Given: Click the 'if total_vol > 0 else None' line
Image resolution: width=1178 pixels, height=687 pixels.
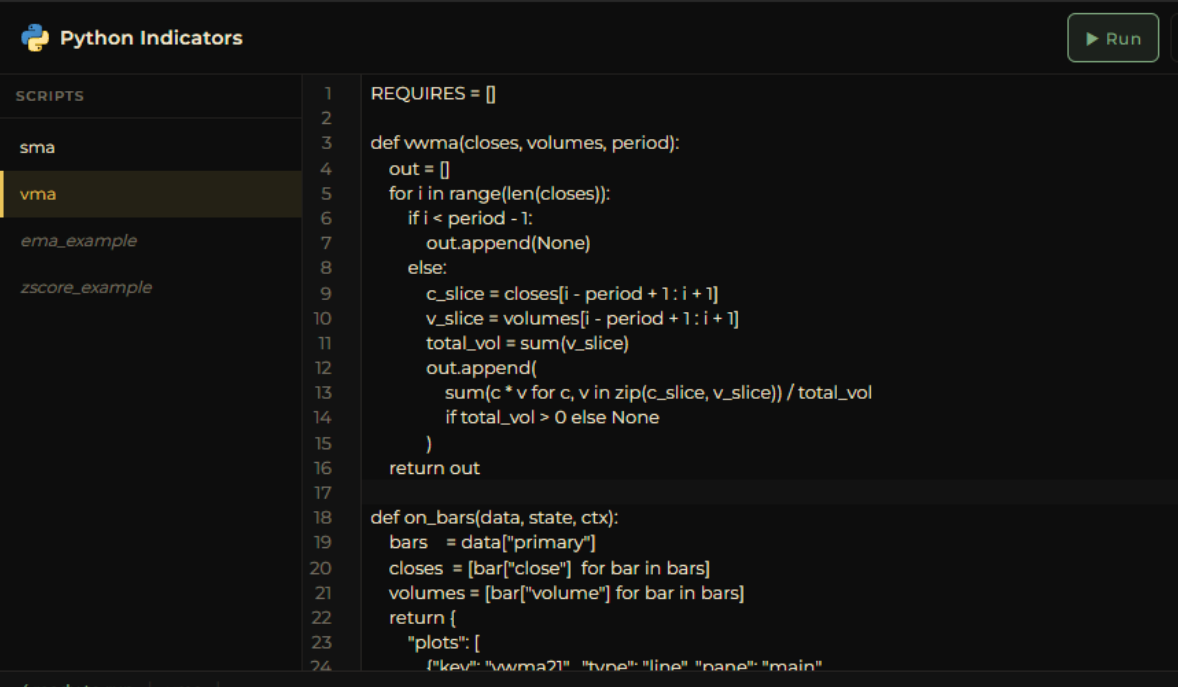Looking at the screenshot, I should click(x=552, y=417).
